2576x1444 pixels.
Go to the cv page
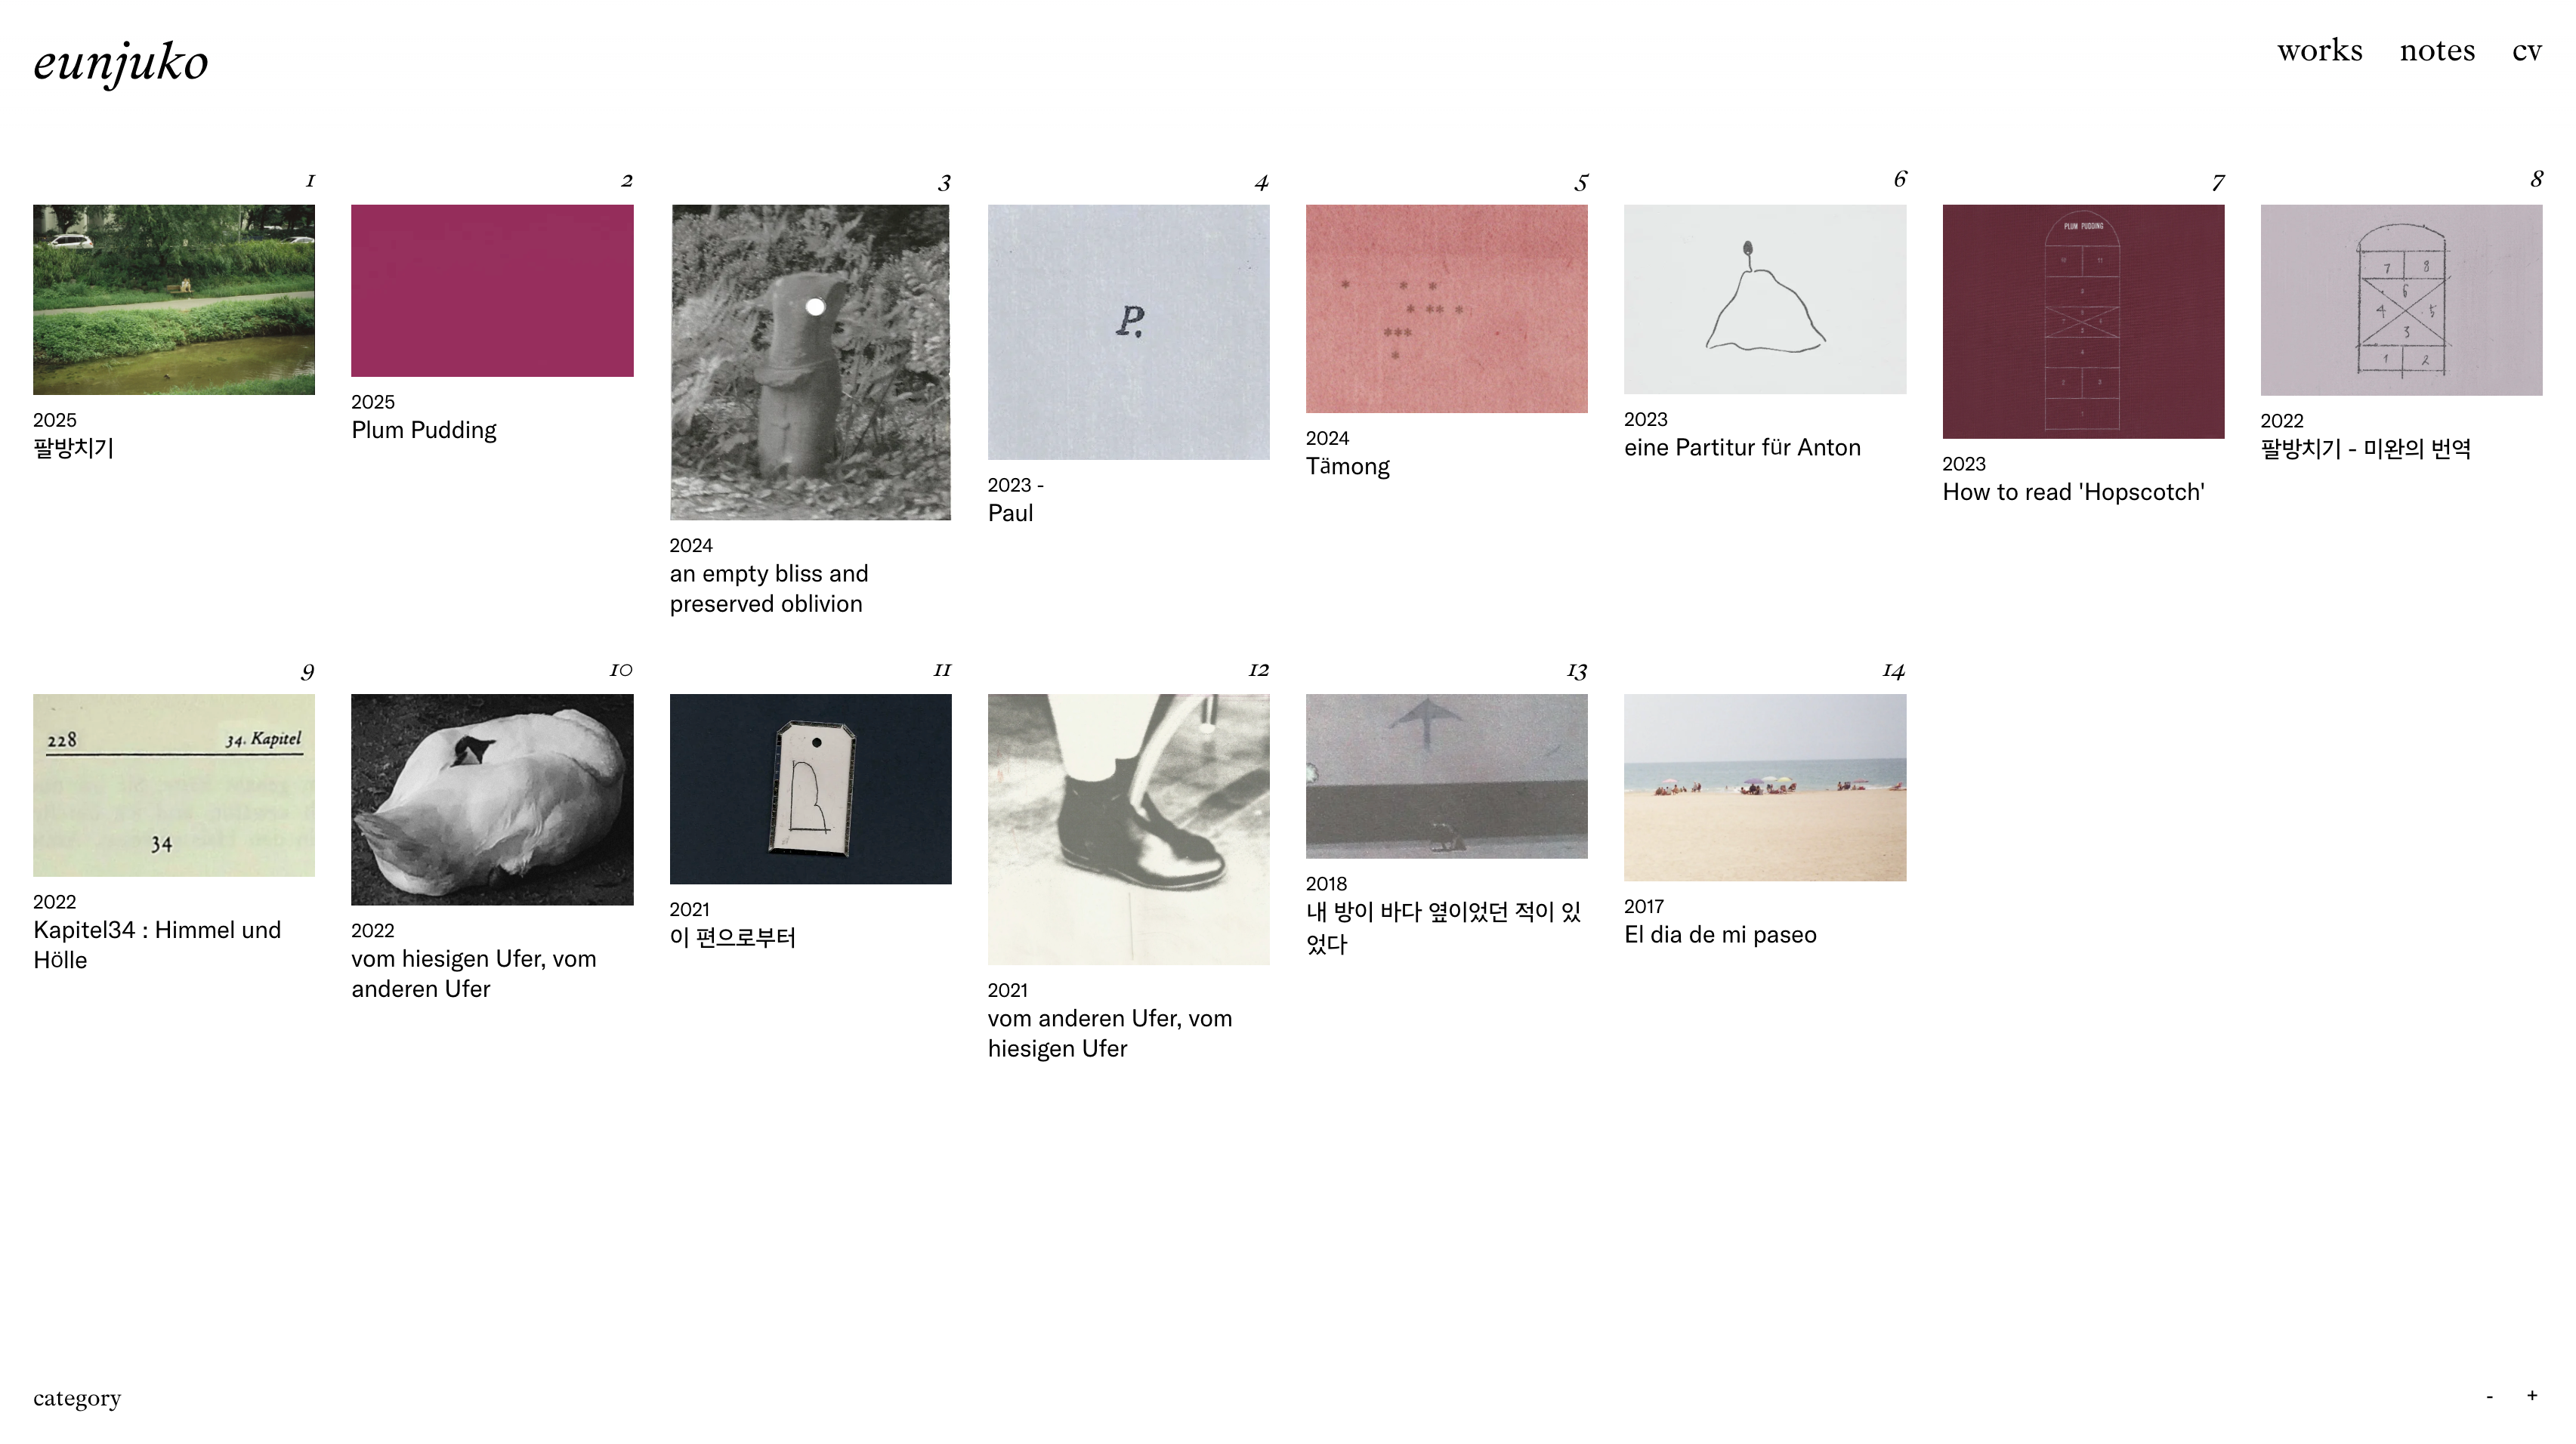2526,50
